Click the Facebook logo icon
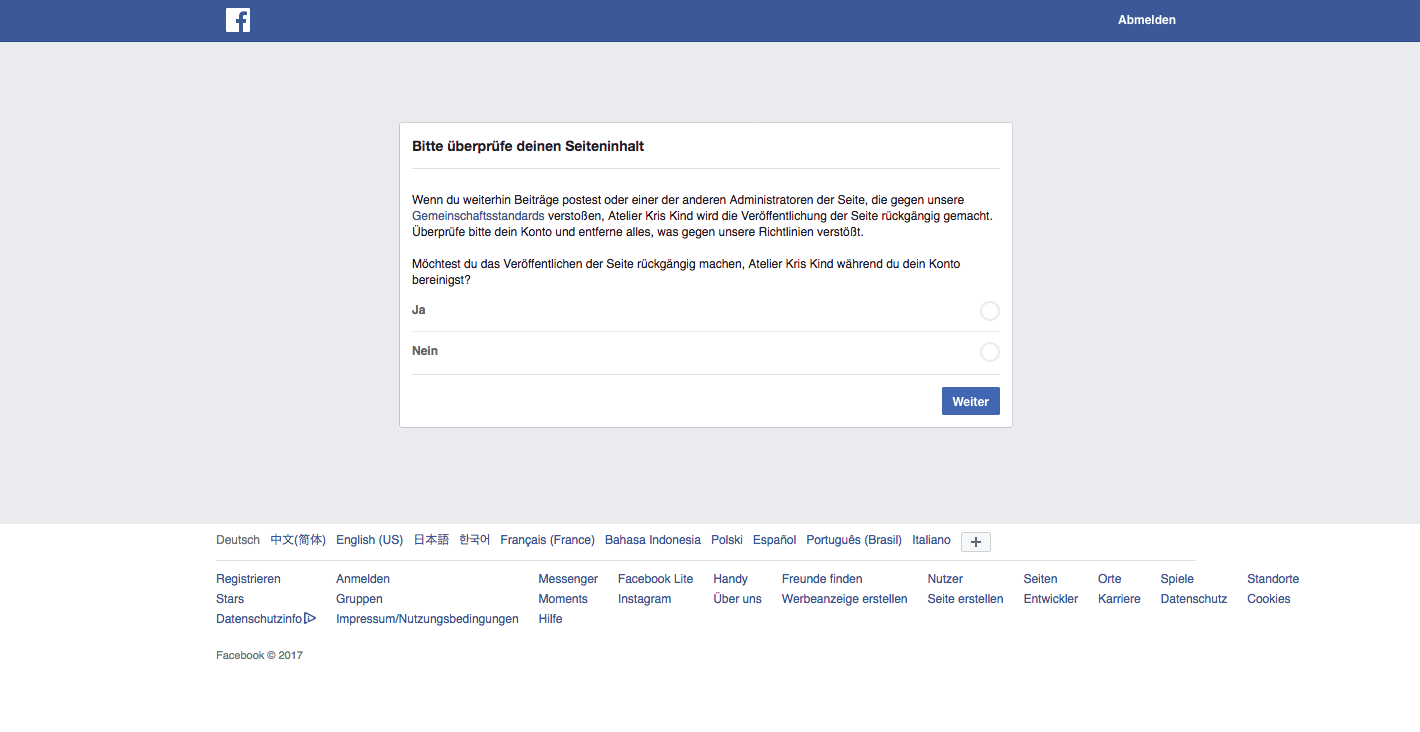 pos(238,20)
